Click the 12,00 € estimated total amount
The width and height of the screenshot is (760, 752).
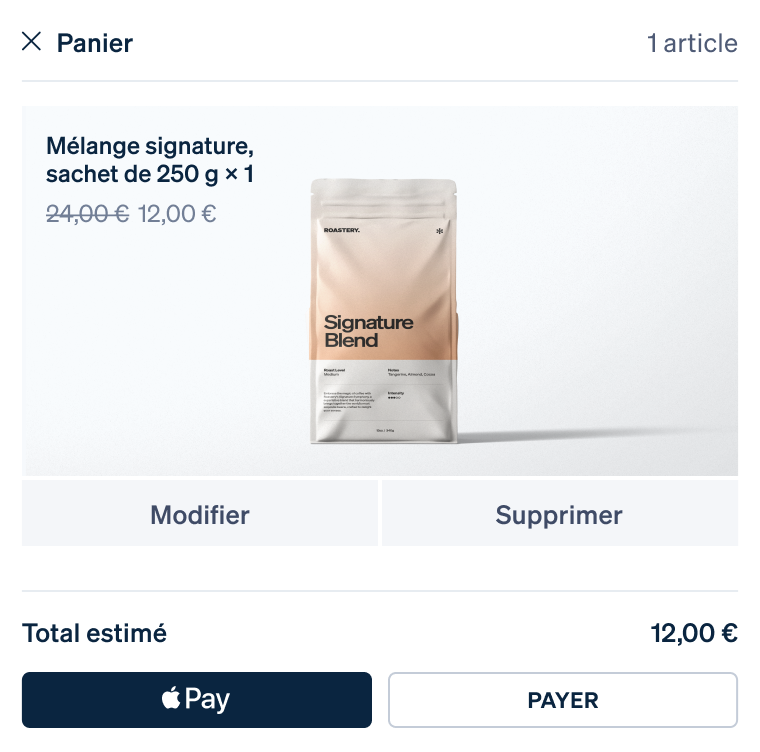click(694, 633)
